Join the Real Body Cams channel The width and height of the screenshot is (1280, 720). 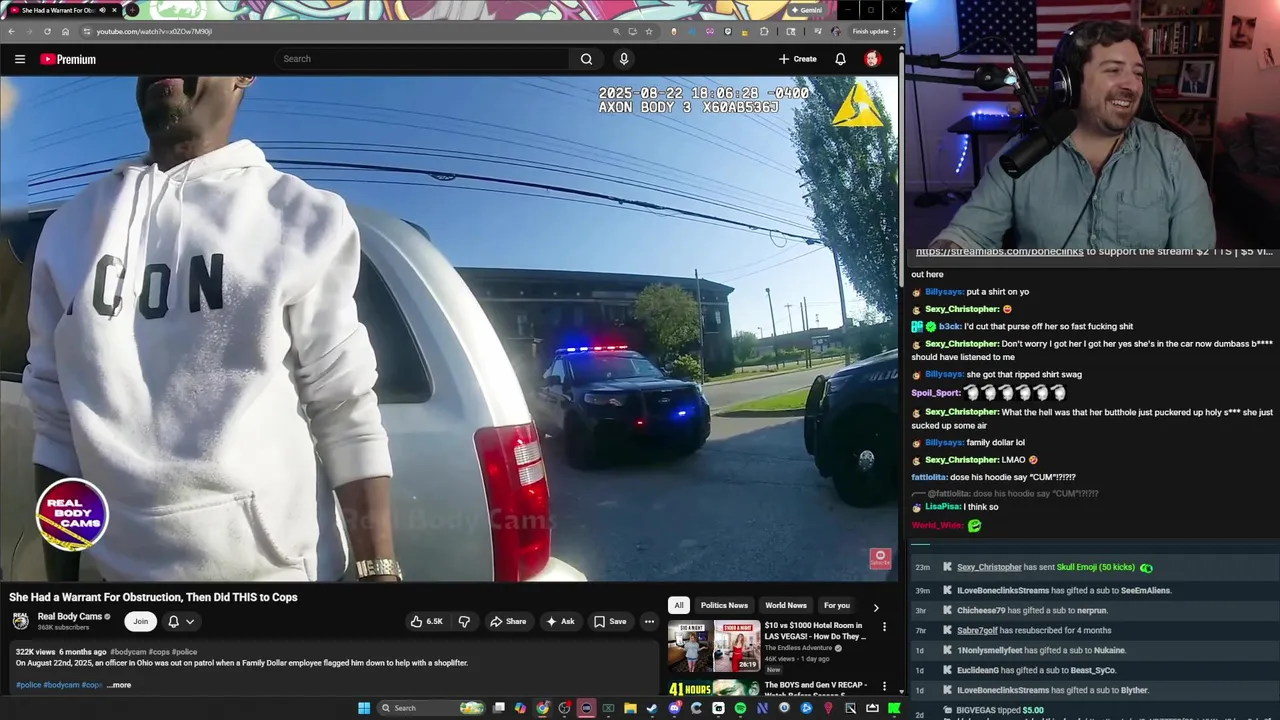click(x=141, y=621)
